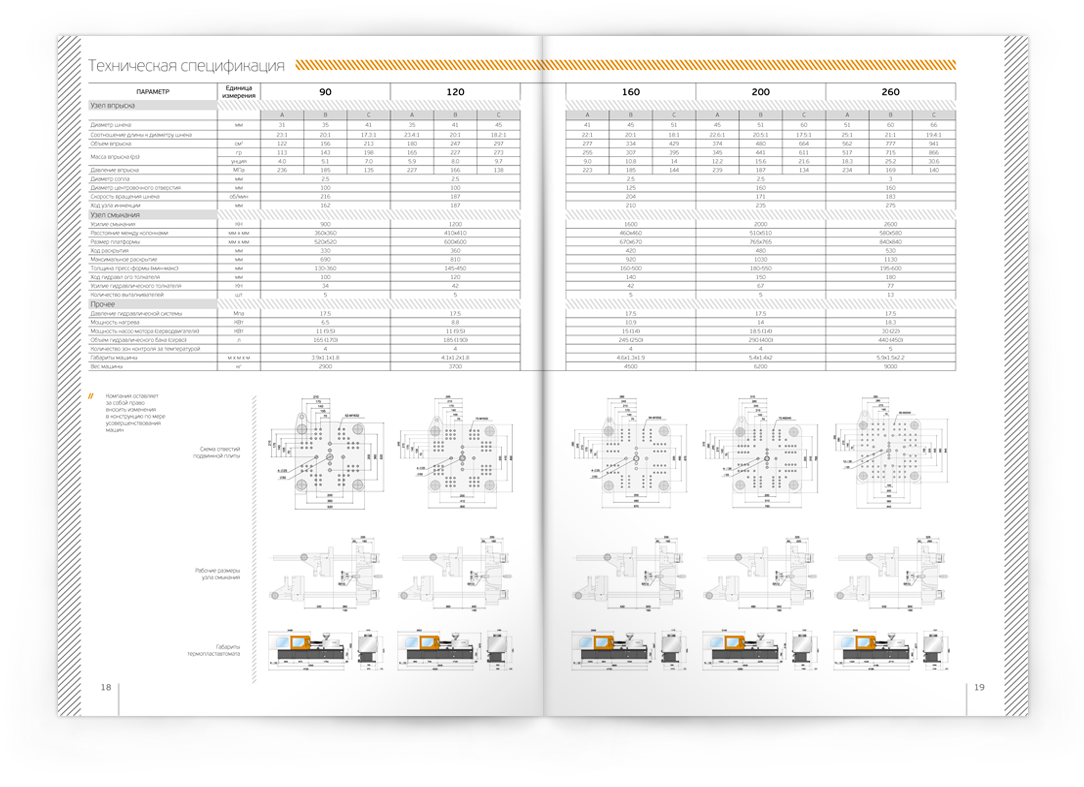Click the 'Узел смыкания' section header

pyautogui.click(x=113, y=214)
